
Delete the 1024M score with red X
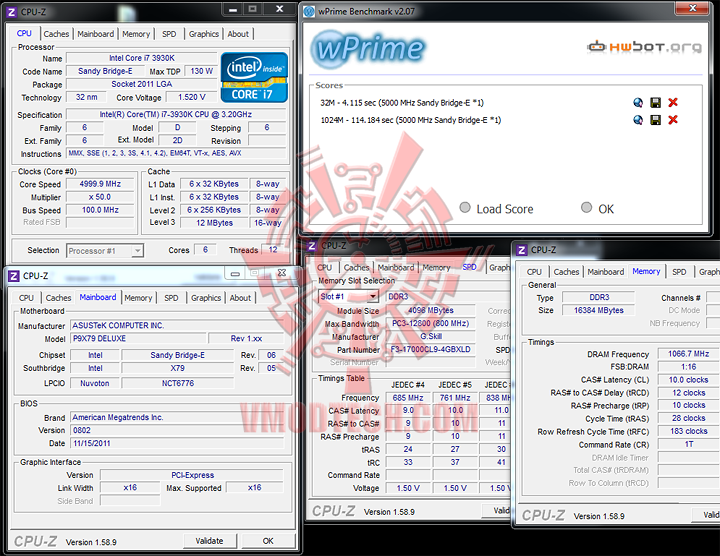tap(673, 120)
